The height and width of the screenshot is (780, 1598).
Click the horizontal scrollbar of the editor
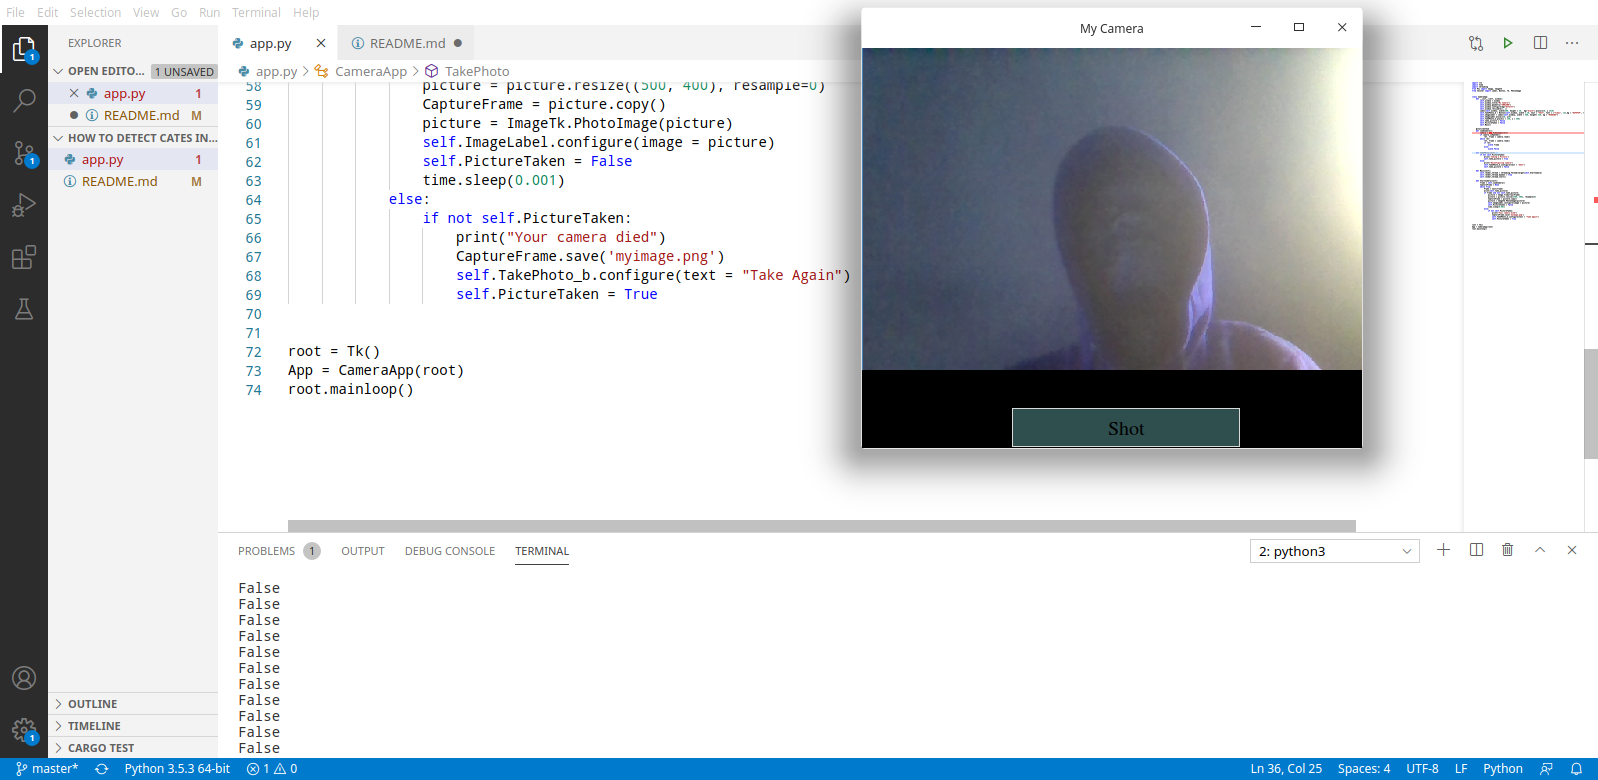click(x=820, y=526)
